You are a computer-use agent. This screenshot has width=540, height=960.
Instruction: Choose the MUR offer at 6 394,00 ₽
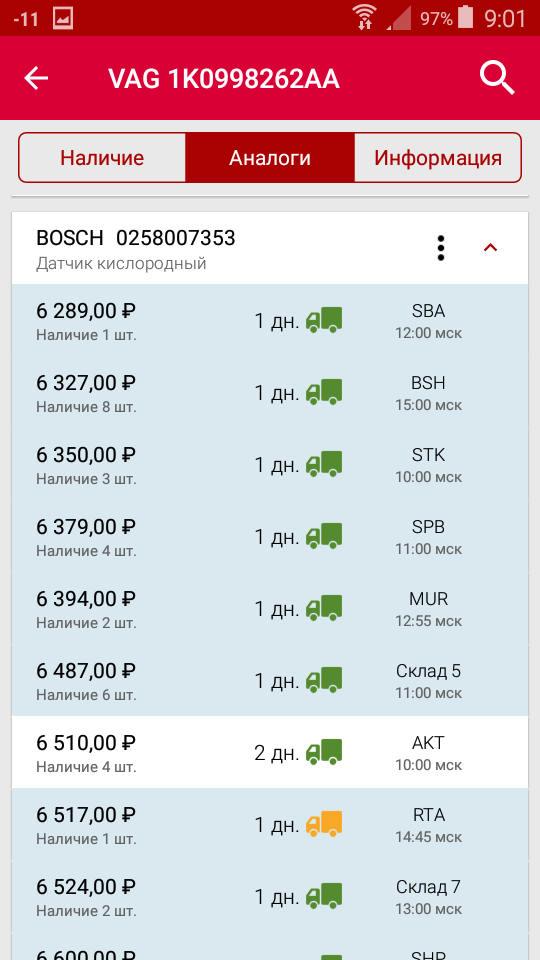pos(270,608)
